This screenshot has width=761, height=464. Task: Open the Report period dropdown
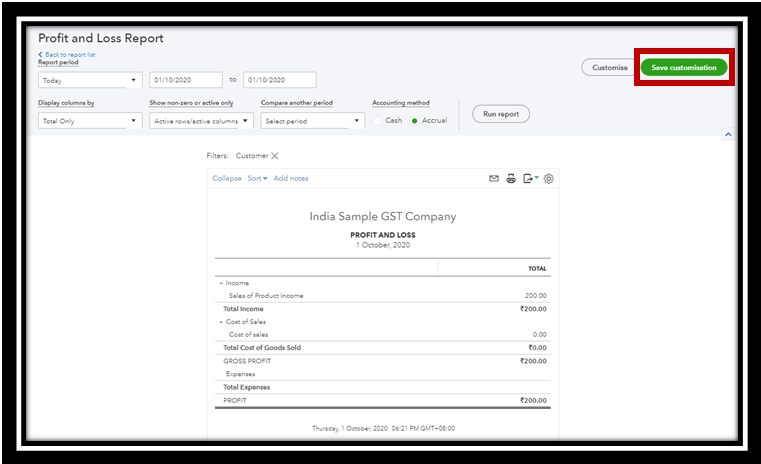[x=89, y=80]
